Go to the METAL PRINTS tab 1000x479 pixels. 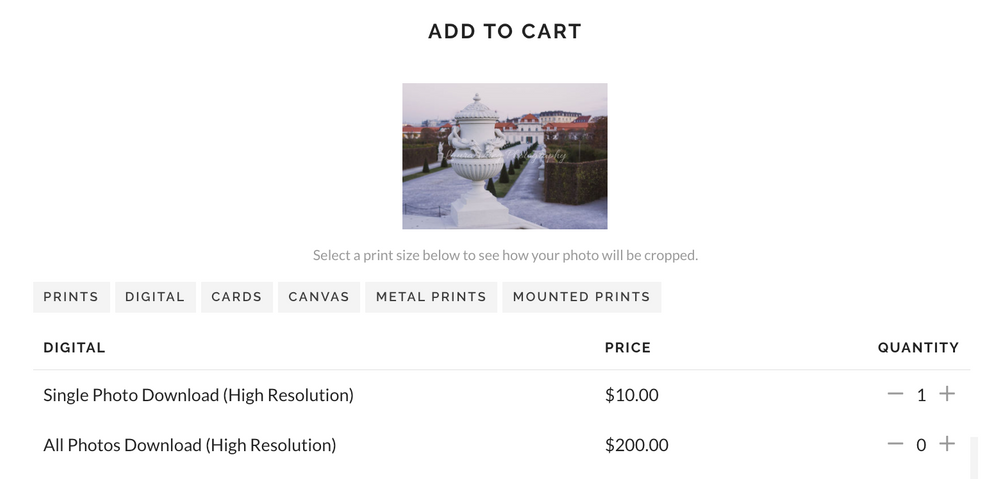[431, 297]
